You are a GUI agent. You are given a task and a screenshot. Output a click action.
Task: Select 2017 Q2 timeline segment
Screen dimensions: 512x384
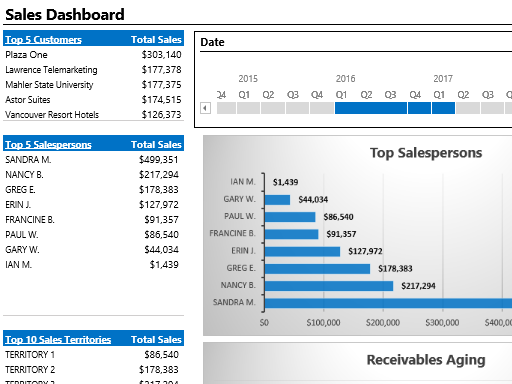(468, 108)
